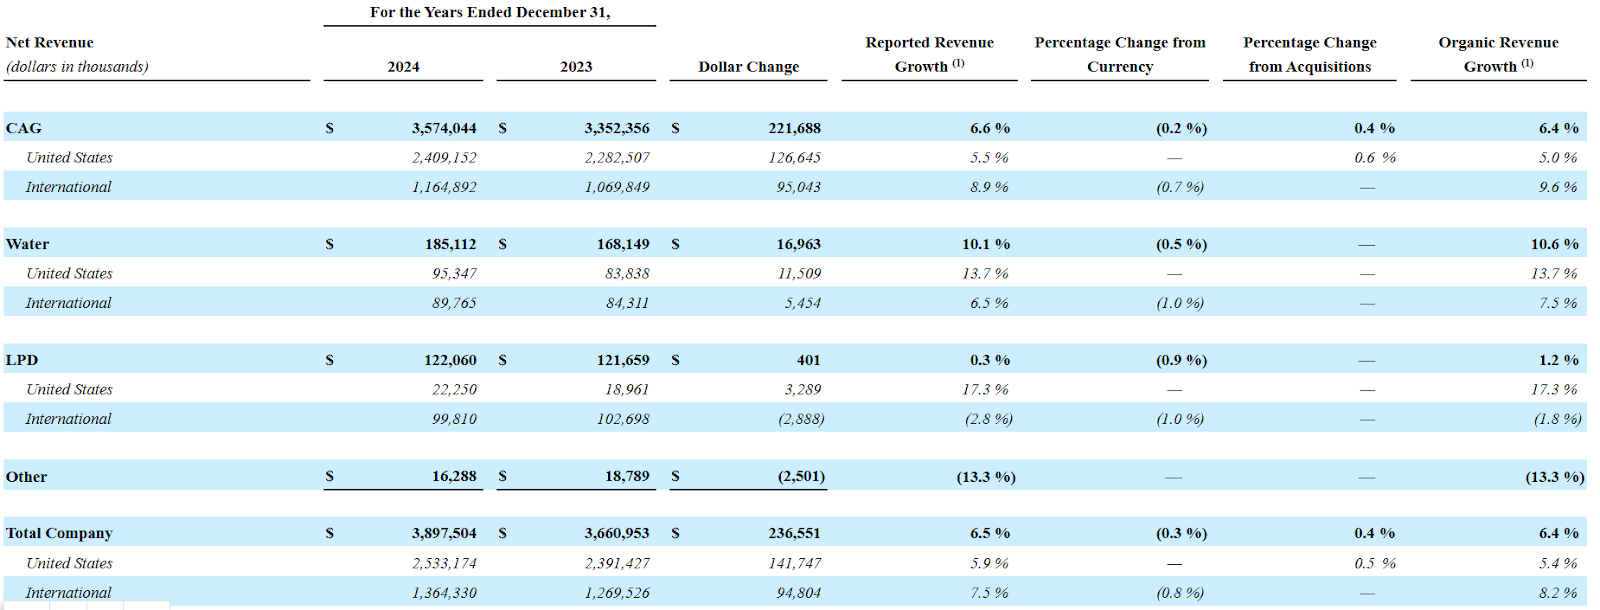Select the Organic Revenue Growth header
The height and width of the screenshot is (610, 1600).
[1498, 55]
